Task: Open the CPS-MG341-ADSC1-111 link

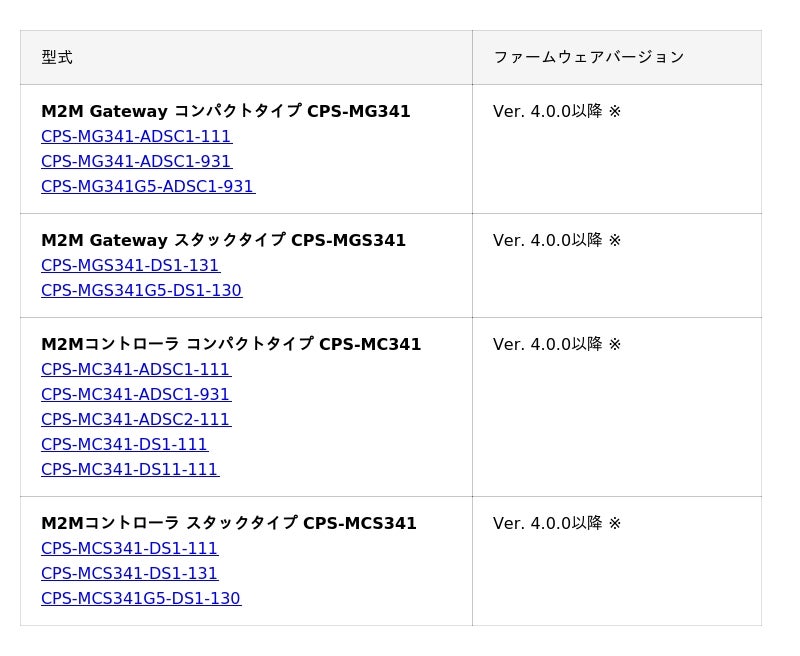Action: tap(136, 137)
